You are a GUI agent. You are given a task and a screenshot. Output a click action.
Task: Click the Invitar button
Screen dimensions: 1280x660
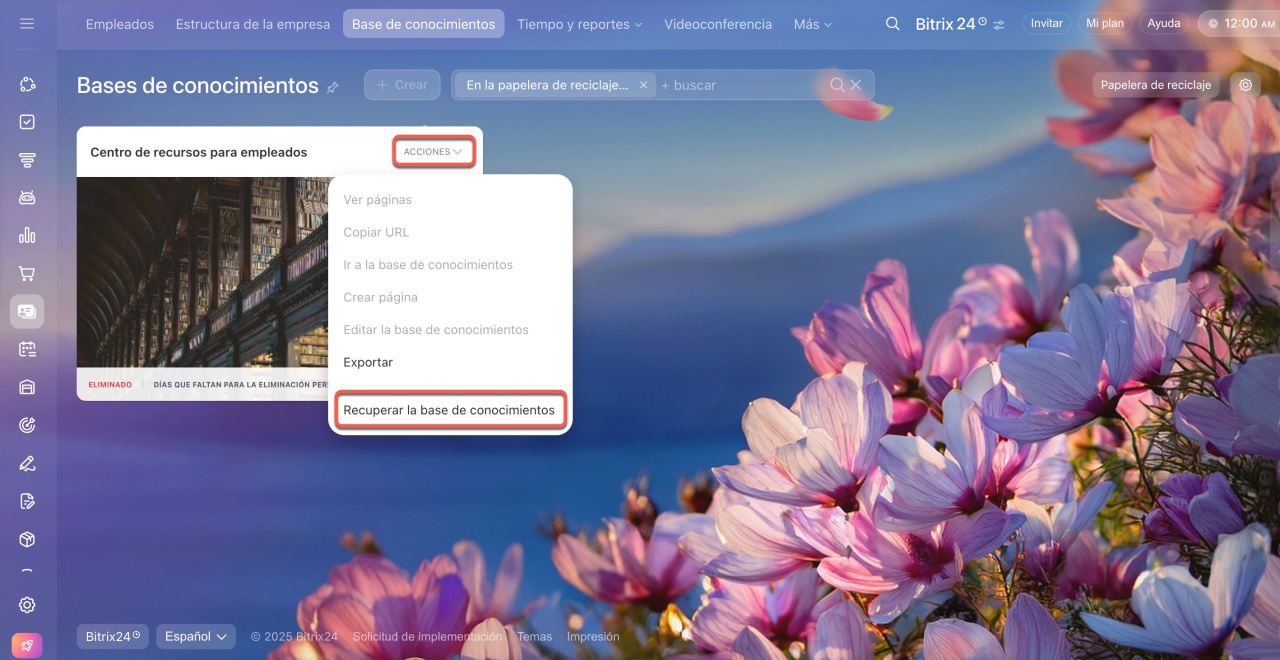(1046, 23)
